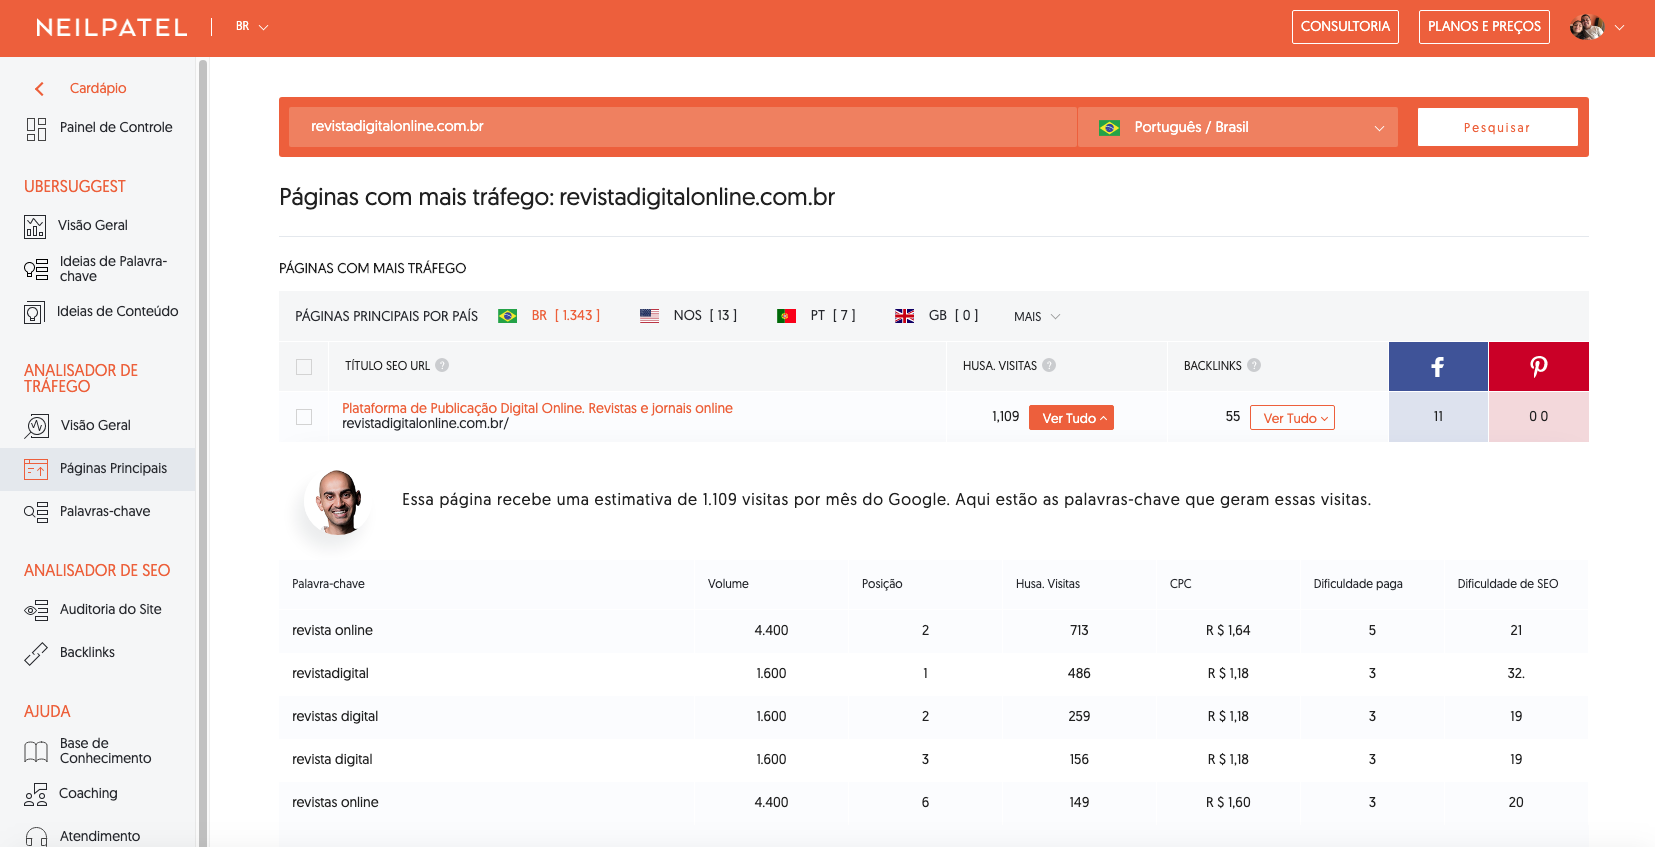The height and width of the screenshot is (847, 1655).
Task: Collapse visits with Ver Tudo button
Action: pos(1071,418)
